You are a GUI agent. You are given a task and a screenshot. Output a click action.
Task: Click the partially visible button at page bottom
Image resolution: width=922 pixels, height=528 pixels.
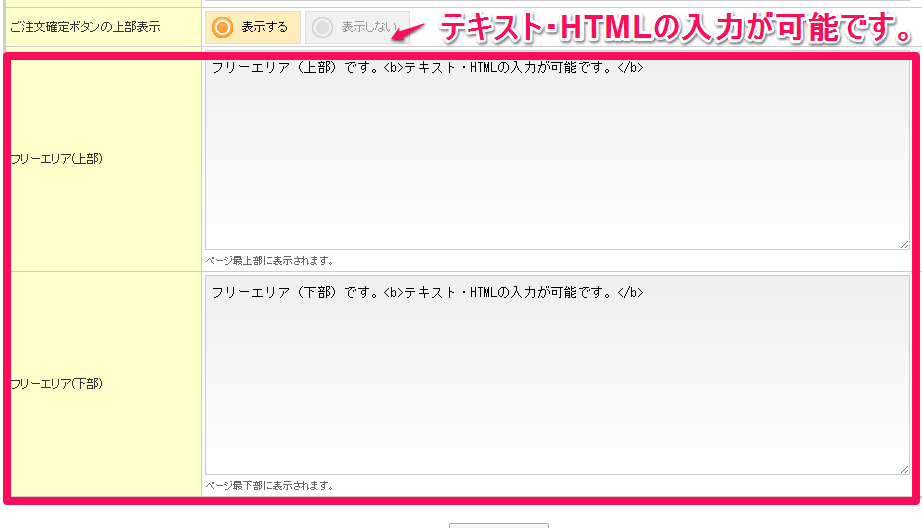(x=498, y=524)
